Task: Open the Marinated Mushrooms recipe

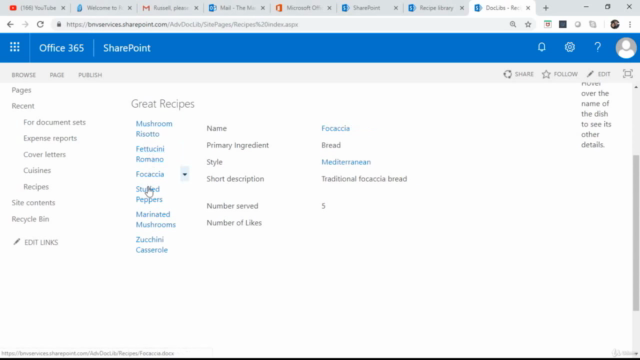Action: 156,219
